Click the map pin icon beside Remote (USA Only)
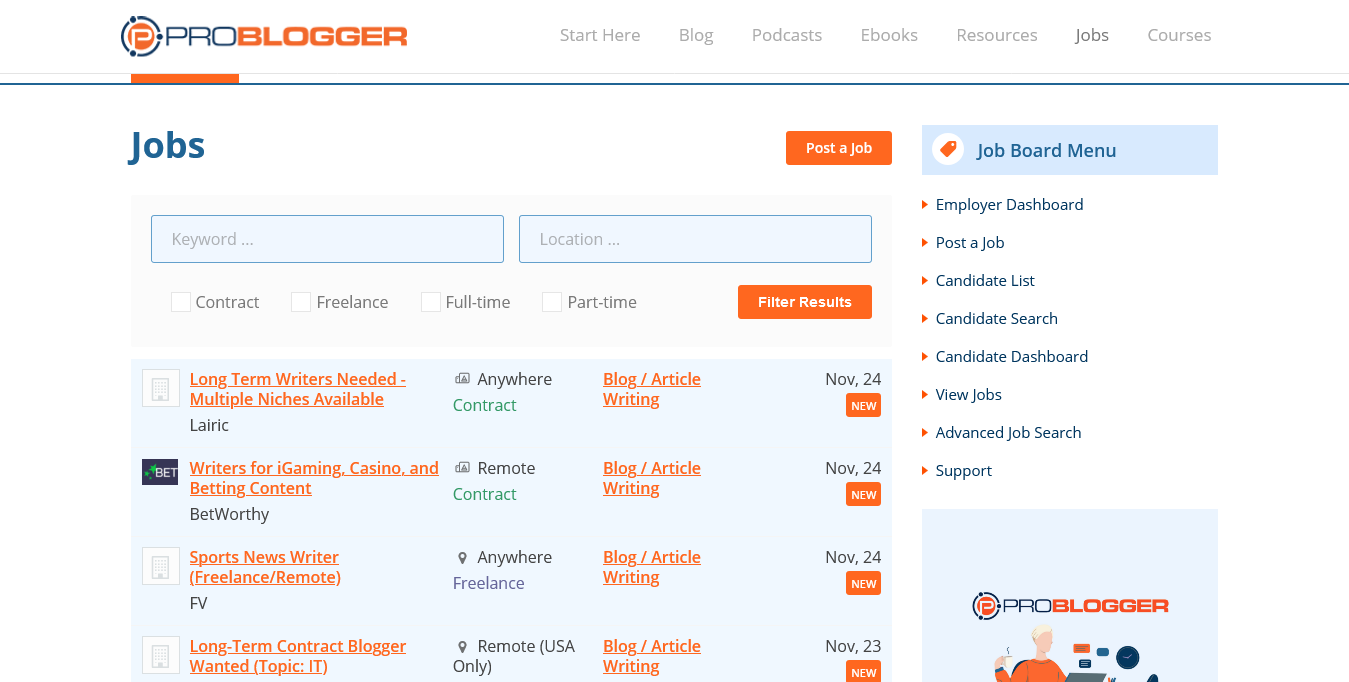The height and width of the screenshot is (682, 1349). point(462,647)
